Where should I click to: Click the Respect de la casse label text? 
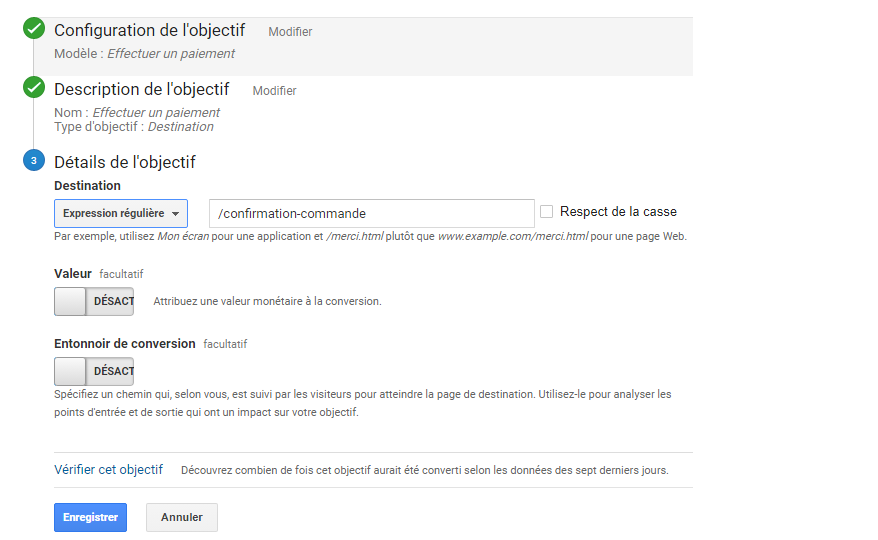618,212
